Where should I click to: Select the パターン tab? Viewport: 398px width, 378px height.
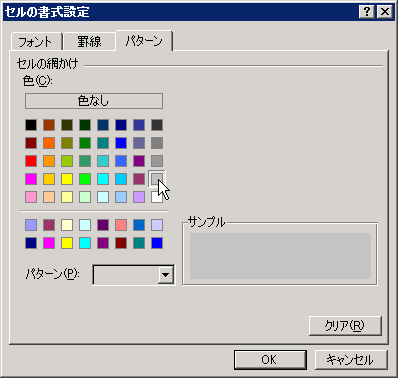(x=144, y=41)
